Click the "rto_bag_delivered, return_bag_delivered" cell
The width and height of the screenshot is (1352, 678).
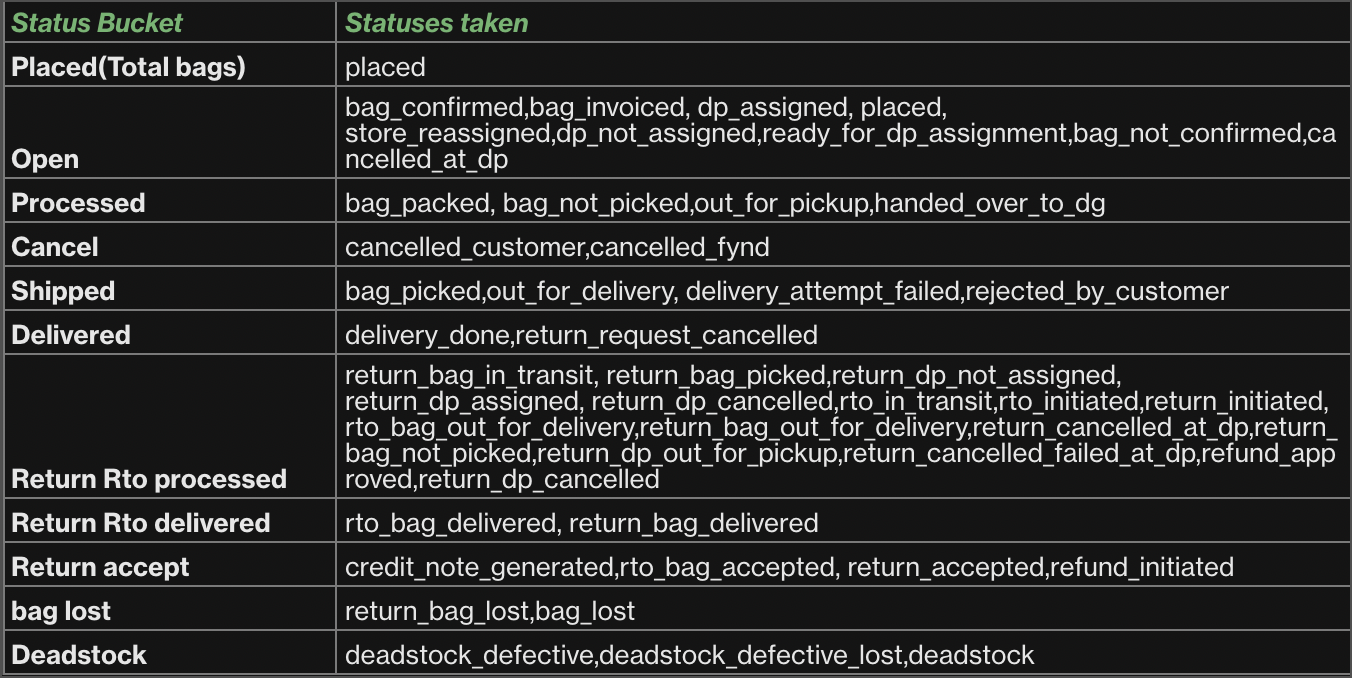click(581, 523)
